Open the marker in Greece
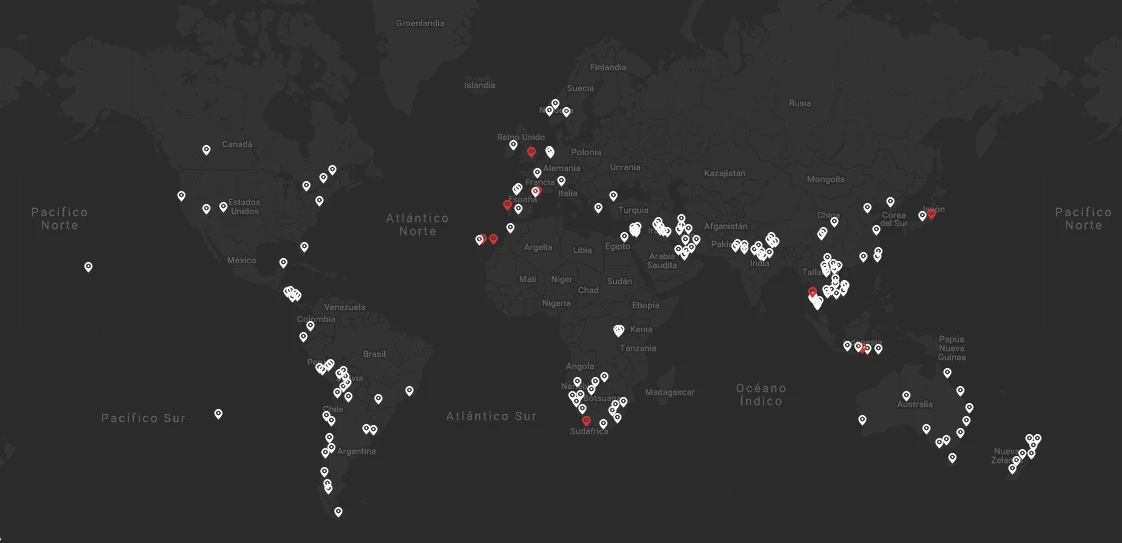This screenshot has width=1122, height=543. click(x=598, y=208)
